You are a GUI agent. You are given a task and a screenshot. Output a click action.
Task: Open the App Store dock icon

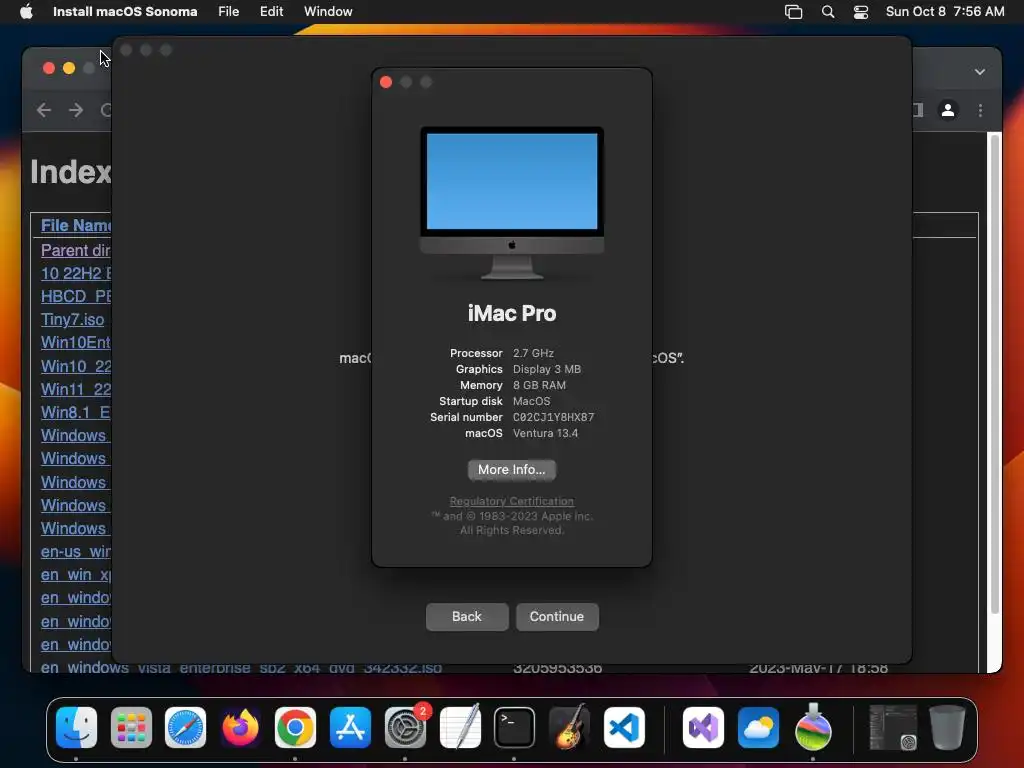(350, 727)
